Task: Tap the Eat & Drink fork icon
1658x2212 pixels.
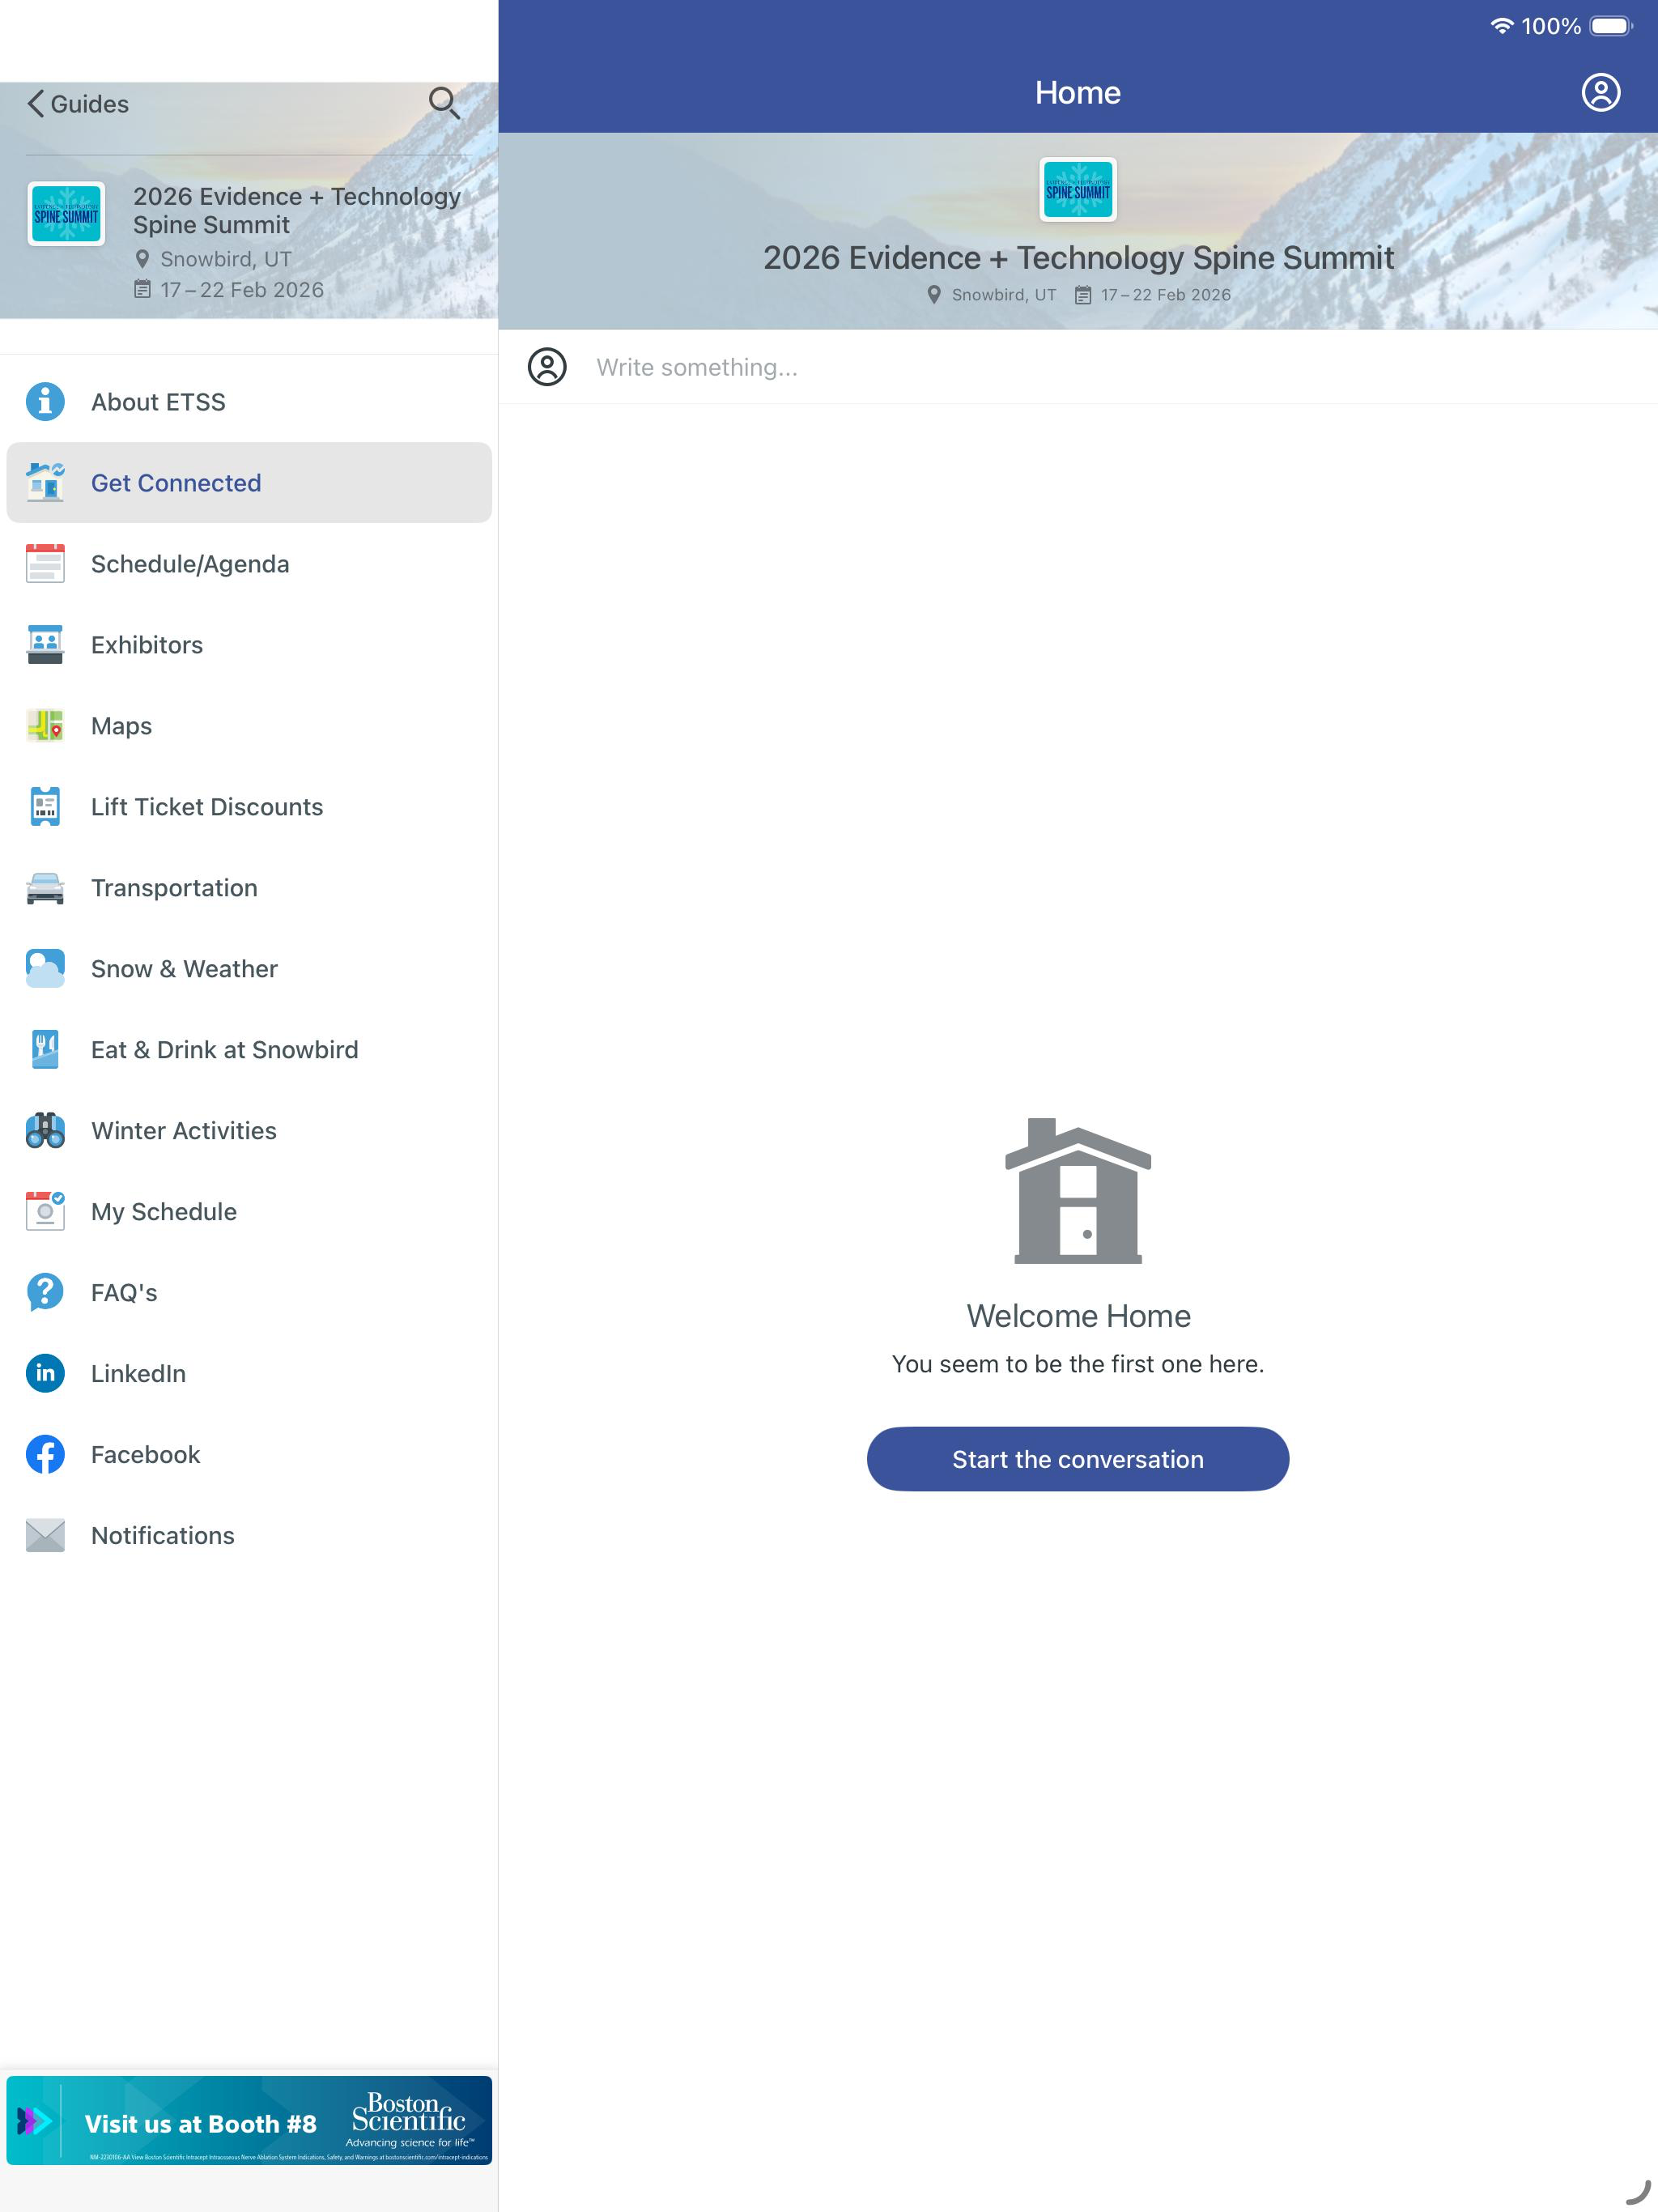Action: pyautogui.click(x=45, y=1050)
